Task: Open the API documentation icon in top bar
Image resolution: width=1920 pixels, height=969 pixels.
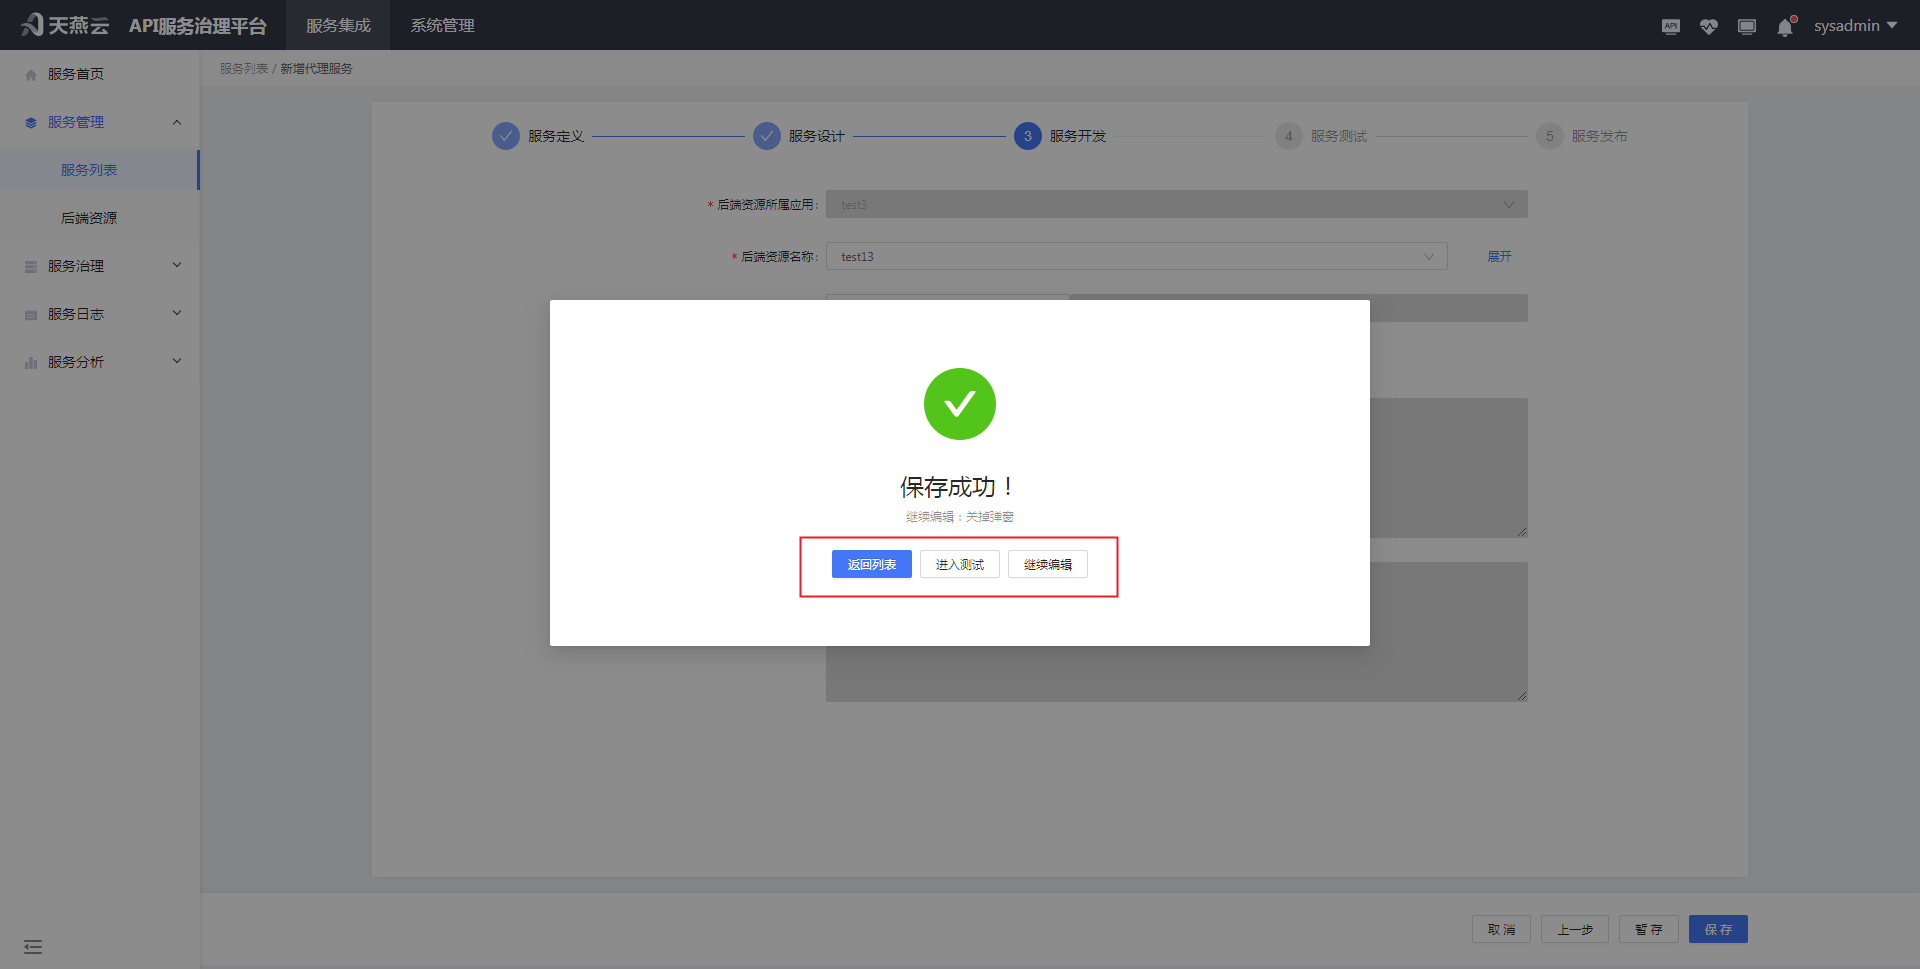Action: point(1670,26)
